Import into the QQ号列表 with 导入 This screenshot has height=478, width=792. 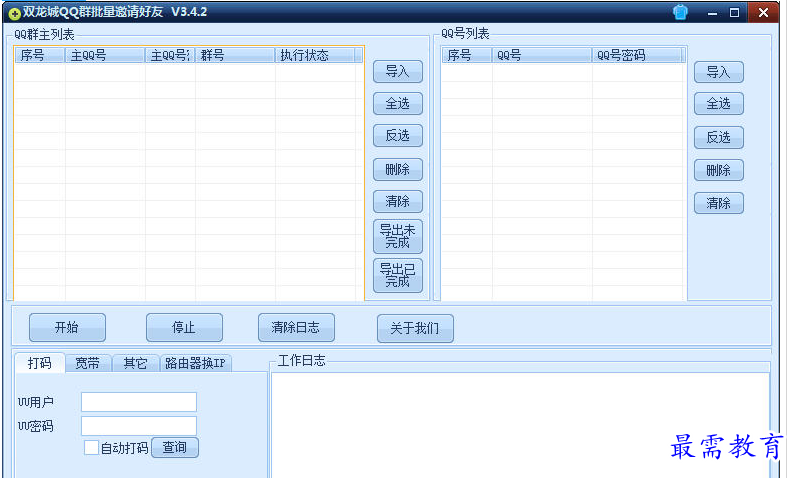718,72
